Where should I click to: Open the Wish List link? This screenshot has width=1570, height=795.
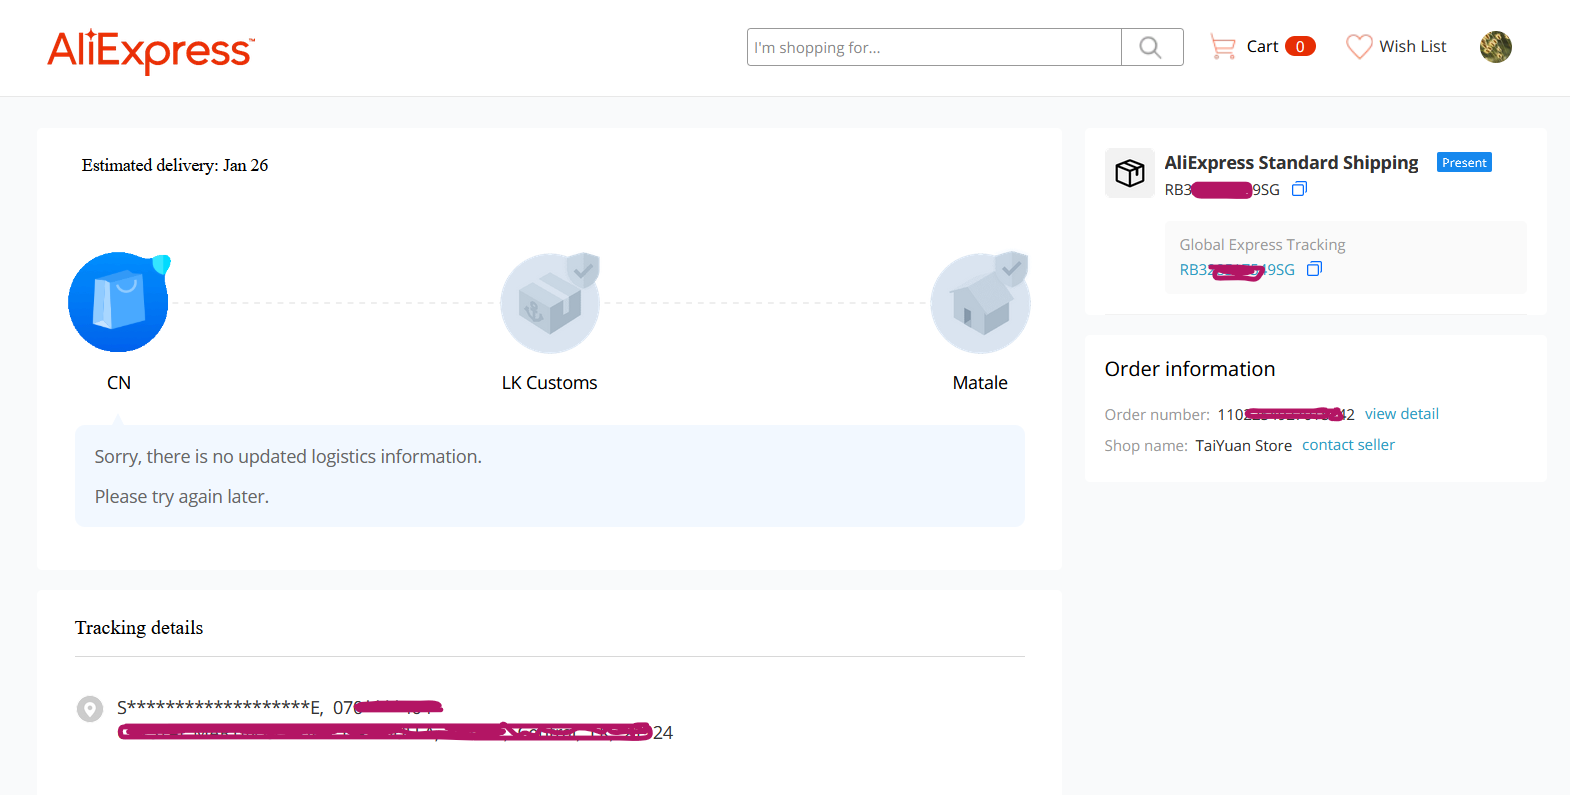(1412, 47)
